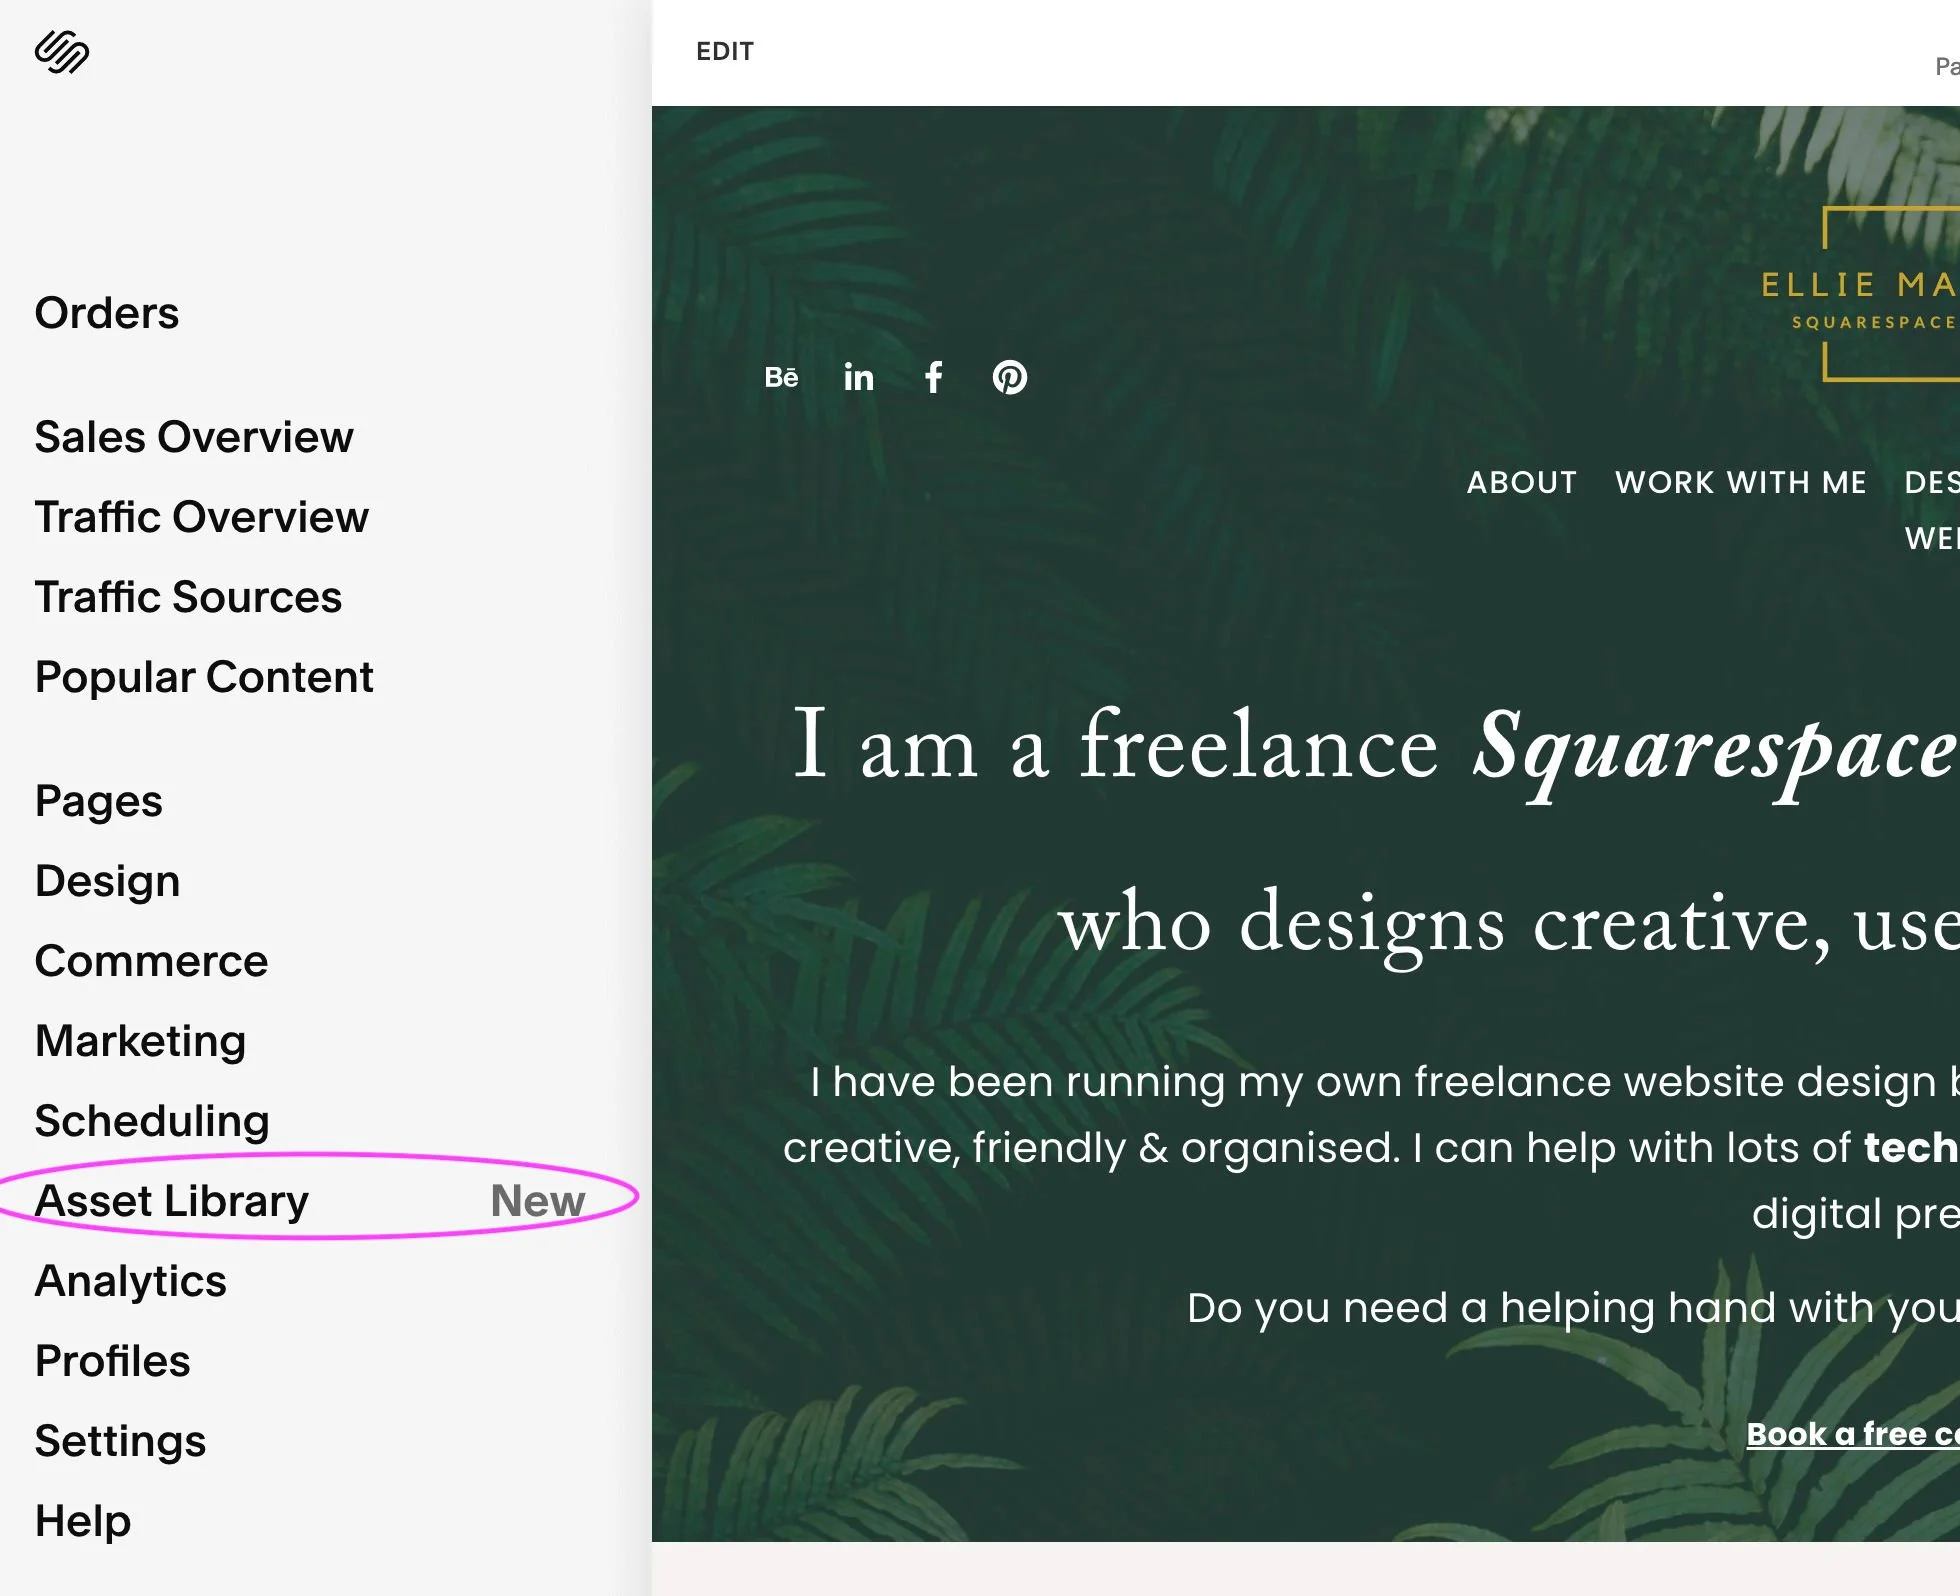
Task: Open the Help section
Action: tap(82, 1520)
